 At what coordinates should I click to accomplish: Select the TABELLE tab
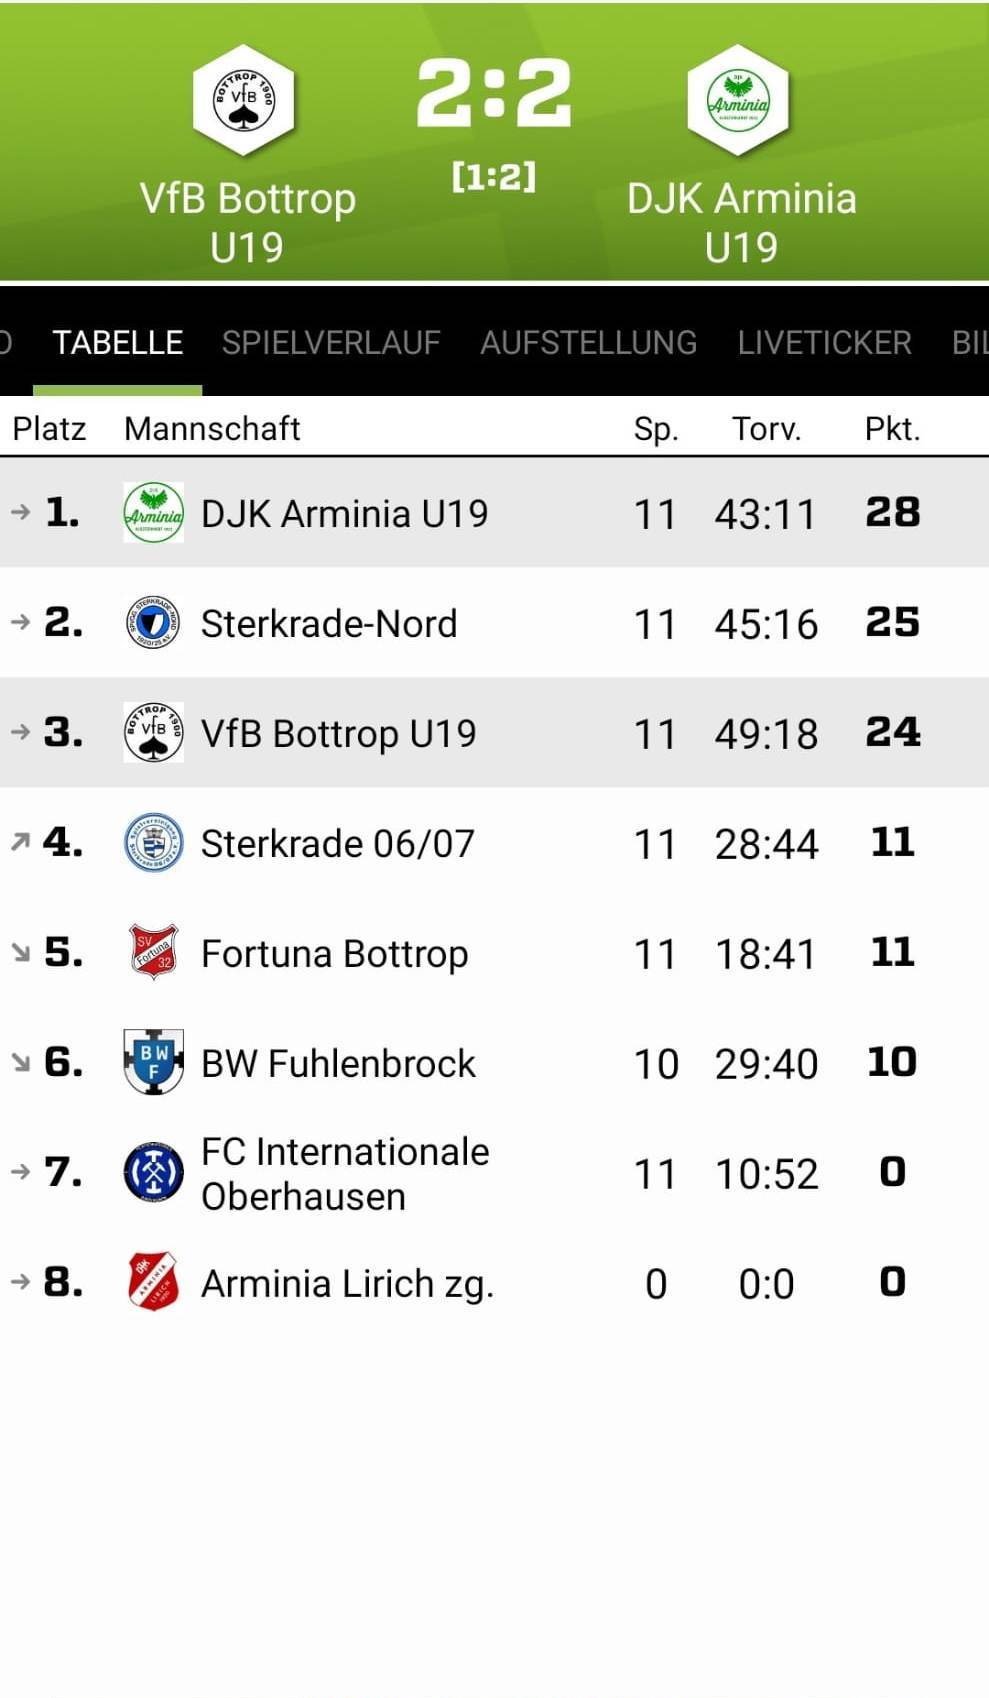pyautogui.click(x=117, y=343)
